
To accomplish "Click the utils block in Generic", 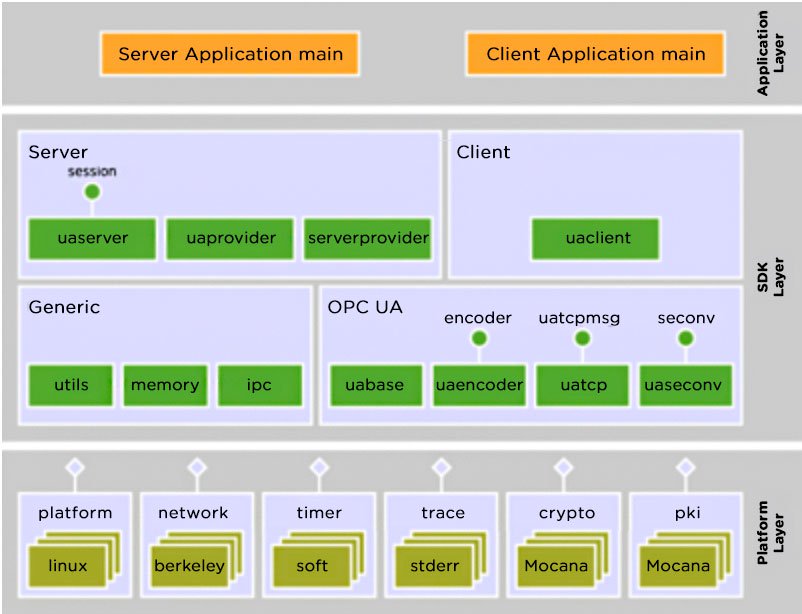I will coord(71,385).
